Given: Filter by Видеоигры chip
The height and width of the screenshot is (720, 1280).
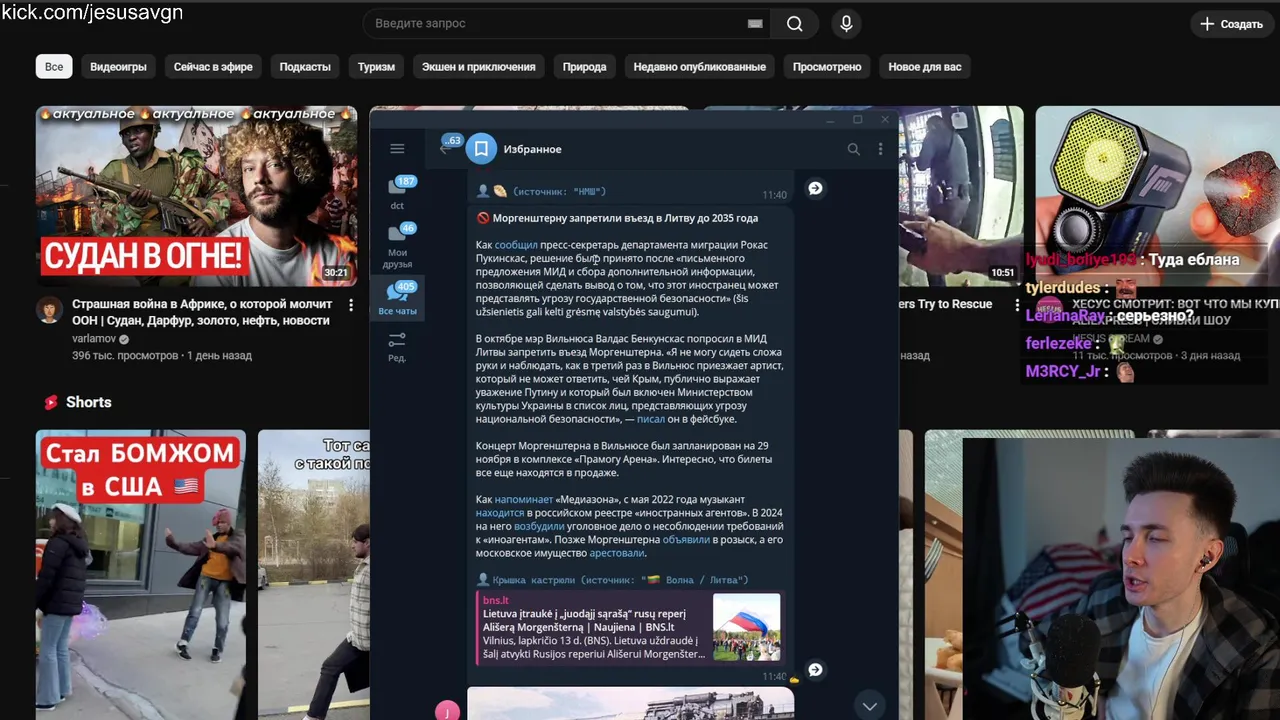Looking at the screenshot, I should point(118,67).
